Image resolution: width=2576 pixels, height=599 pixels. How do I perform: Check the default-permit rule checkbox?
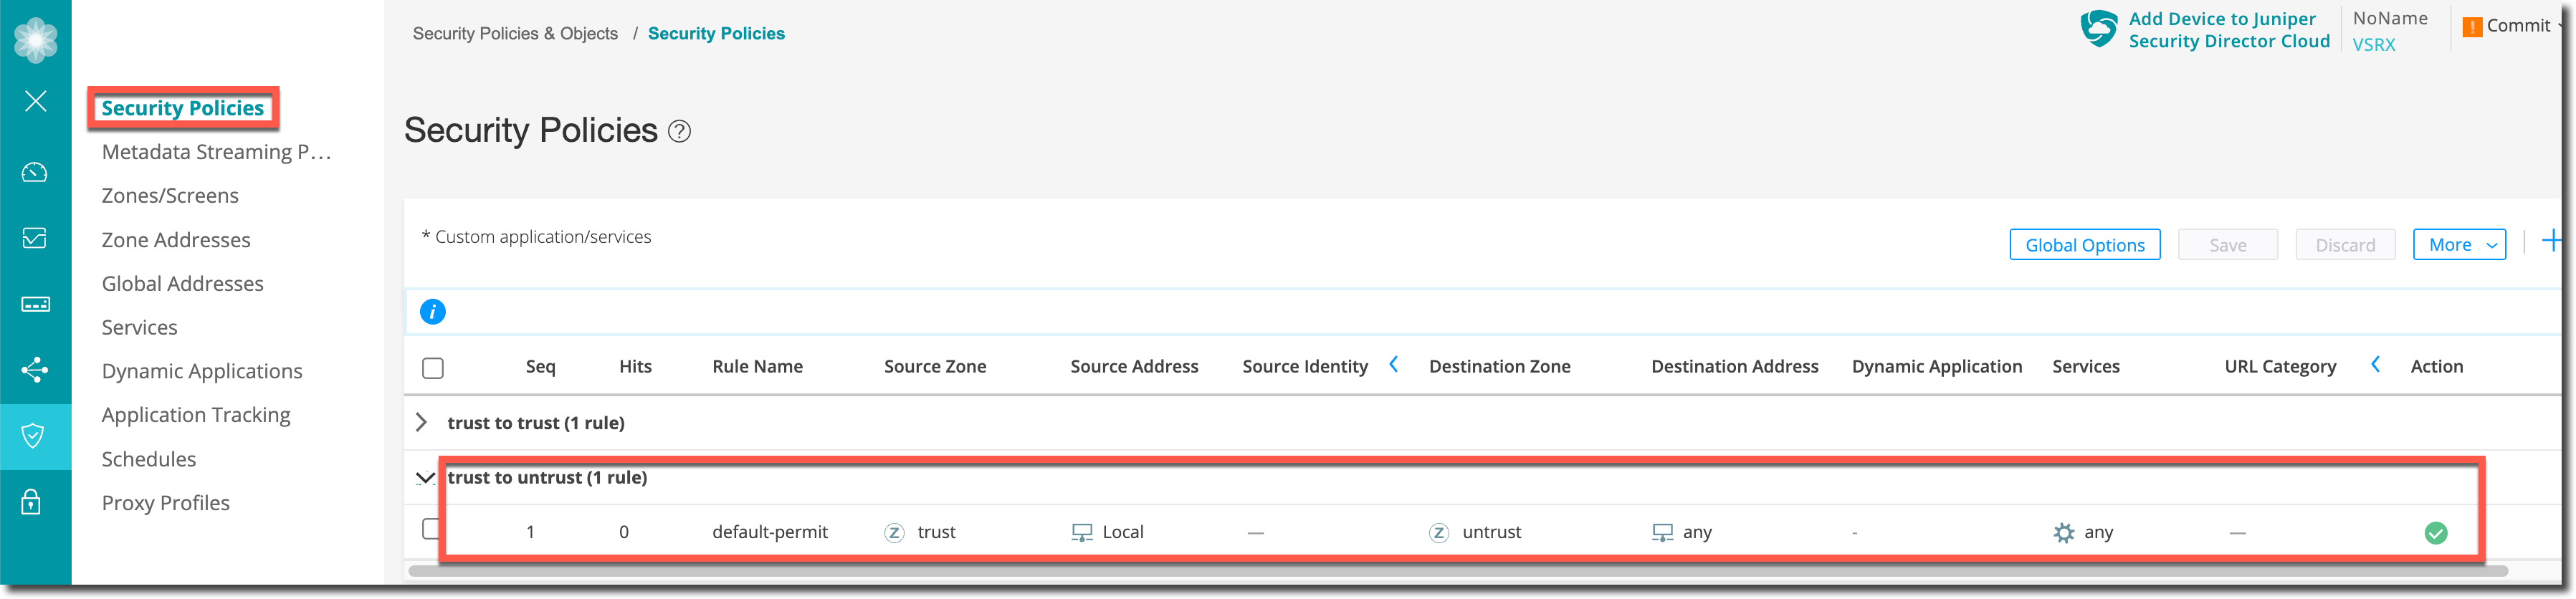tap(431, 529)
